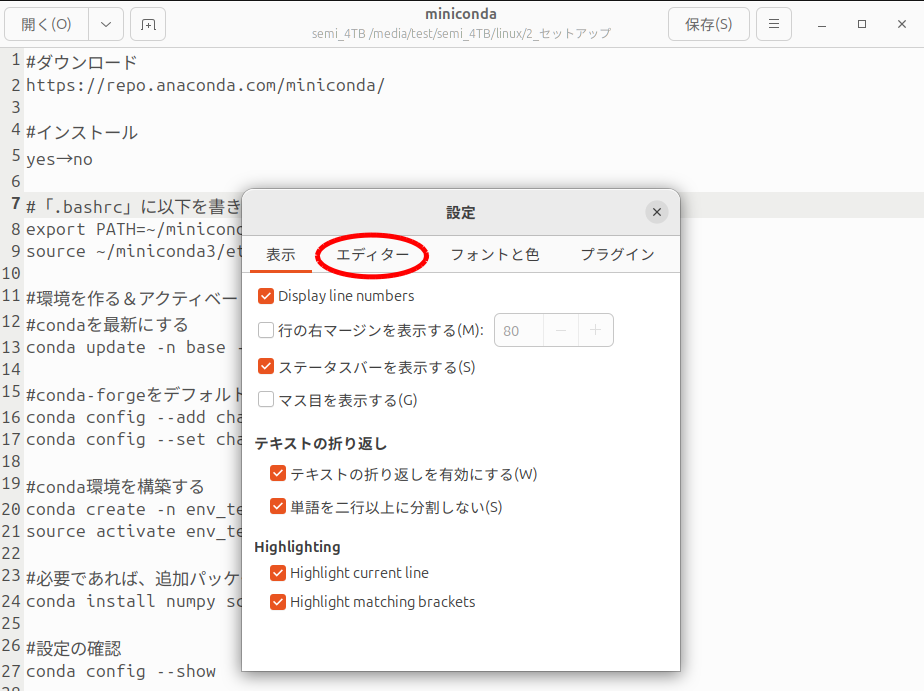
Task: Expand the recent files dropdown arrow
Action: 106,24
